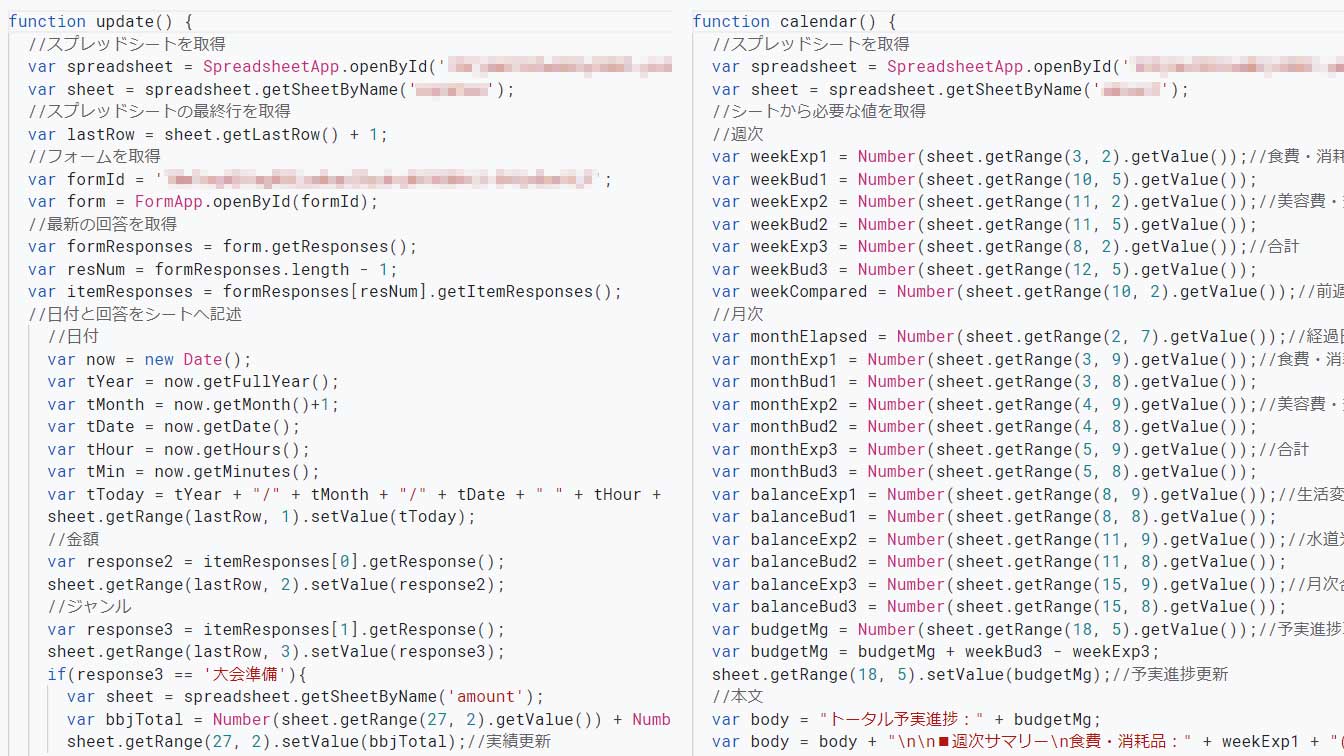Click the 'function update() {' declaration line
Viewport: 1344px width, 756px height.
100,21
